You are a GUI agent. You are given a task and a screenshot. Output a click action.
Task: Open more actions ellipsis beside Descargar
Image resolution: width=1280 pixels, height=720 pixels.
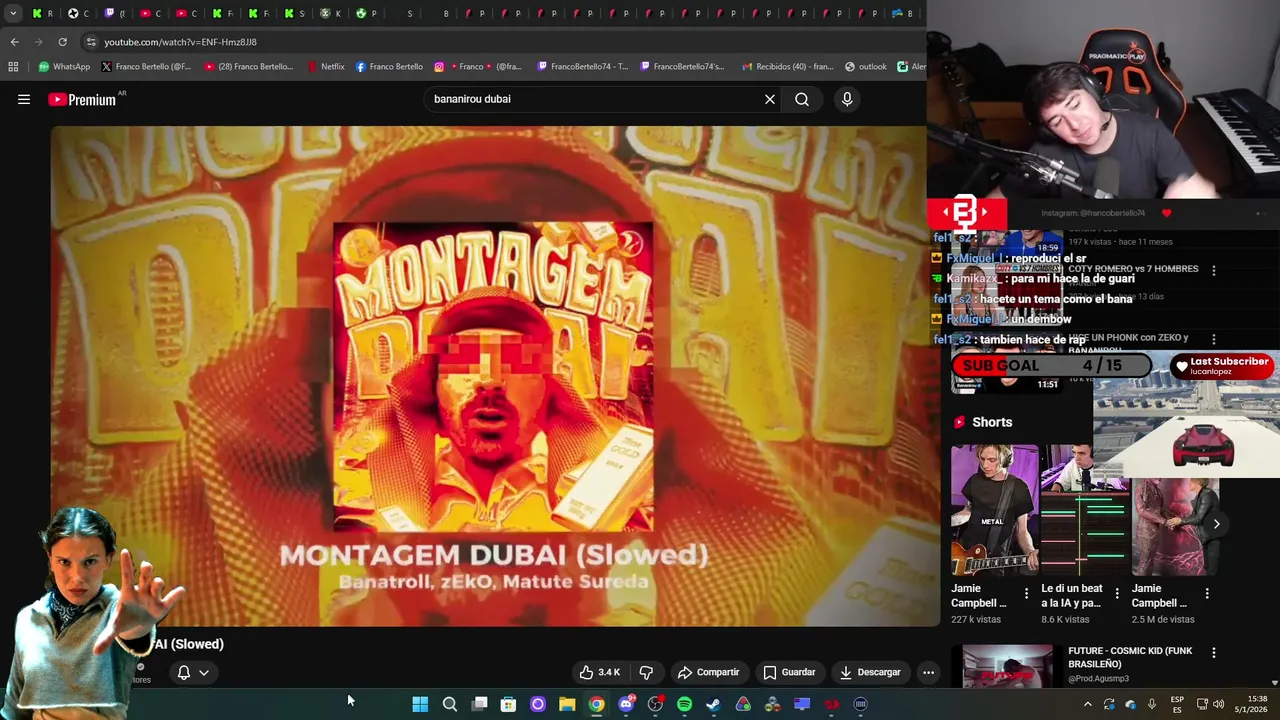[928, 672]
